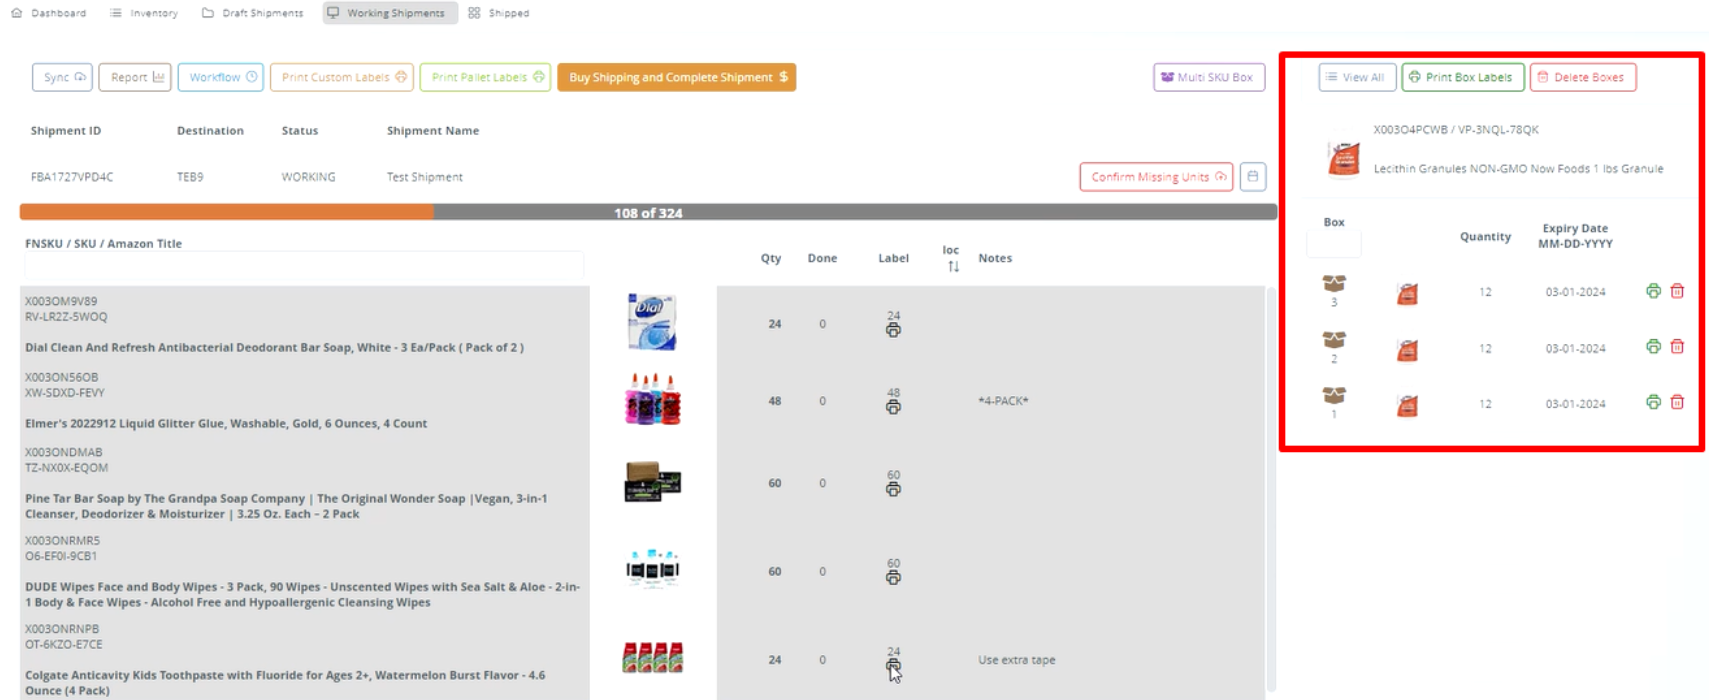This screenshot has width=1709, height=700.
Task: Open the Workflow button
Action: click(221, 77)
